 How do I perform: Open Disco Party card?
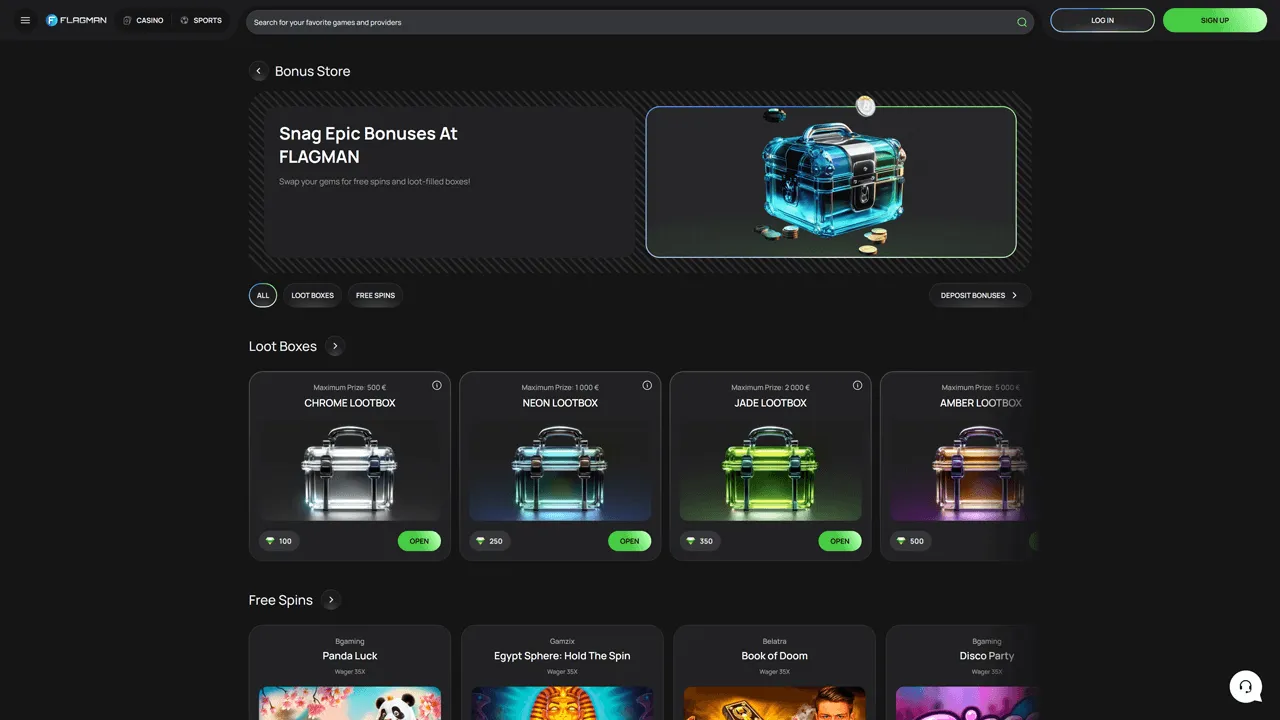tap(960, 672)
